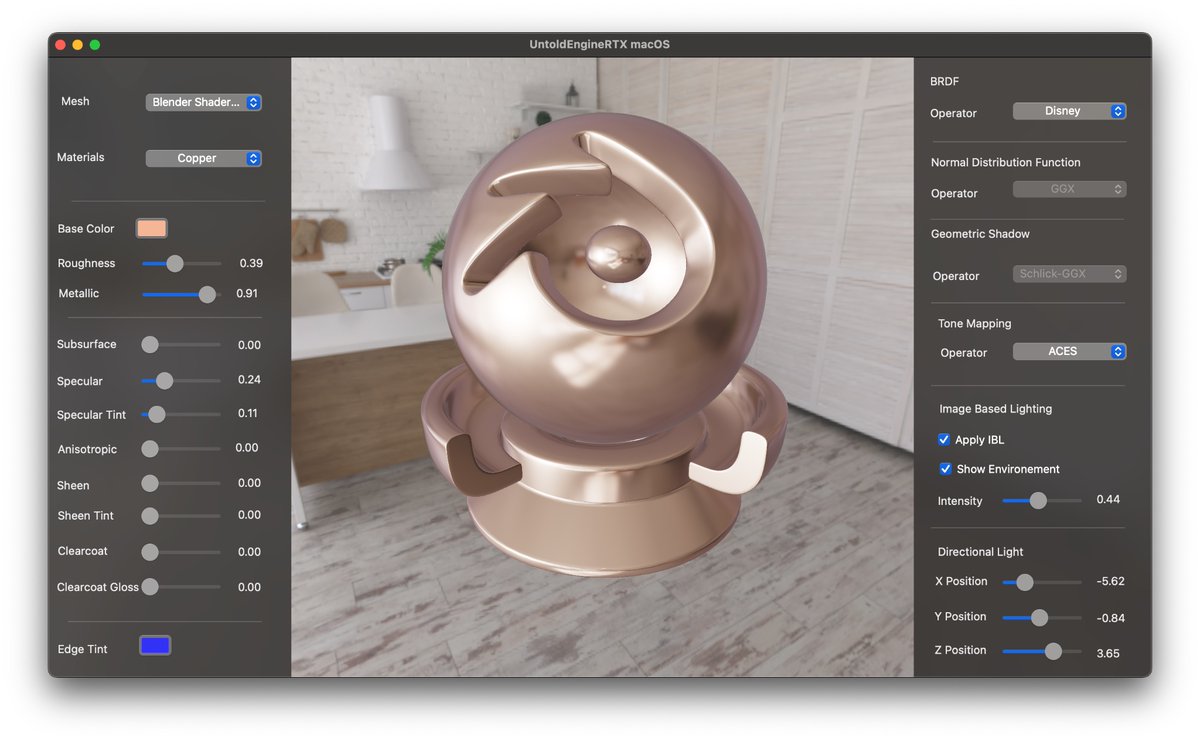The image size is (1200, 741).
Task: Click the Sheen Tint slider handle
Action: coord(150,516)
